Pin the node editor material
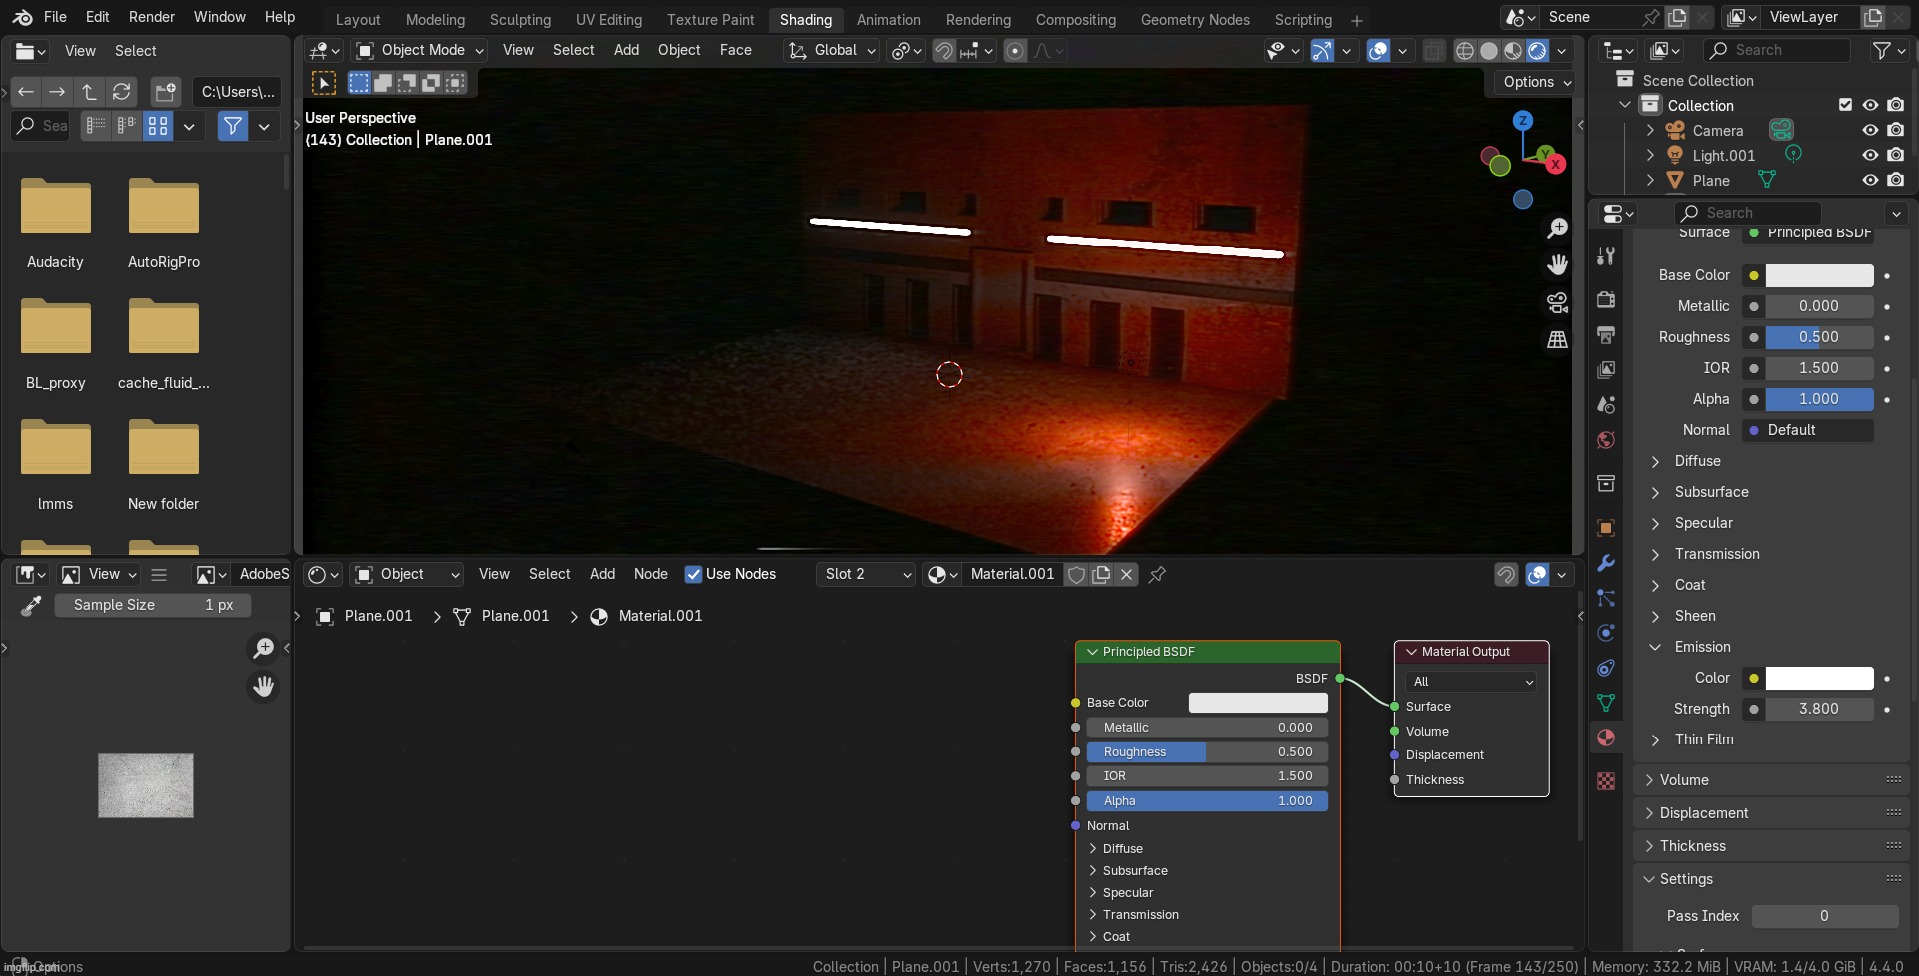The width and height of the screenshot is (1919, 976). 1157,574
